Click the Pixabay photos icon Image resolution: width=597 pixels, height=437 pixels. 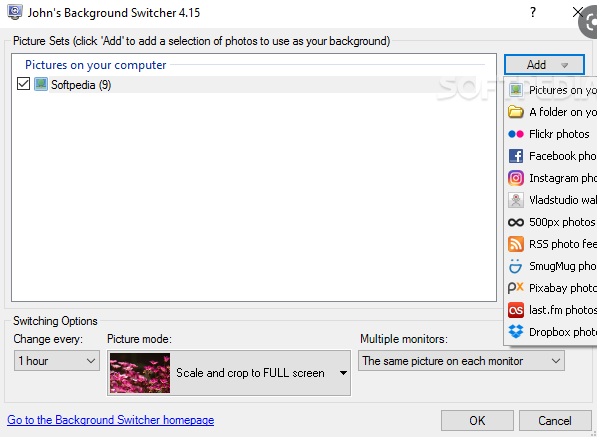[516, 288]
